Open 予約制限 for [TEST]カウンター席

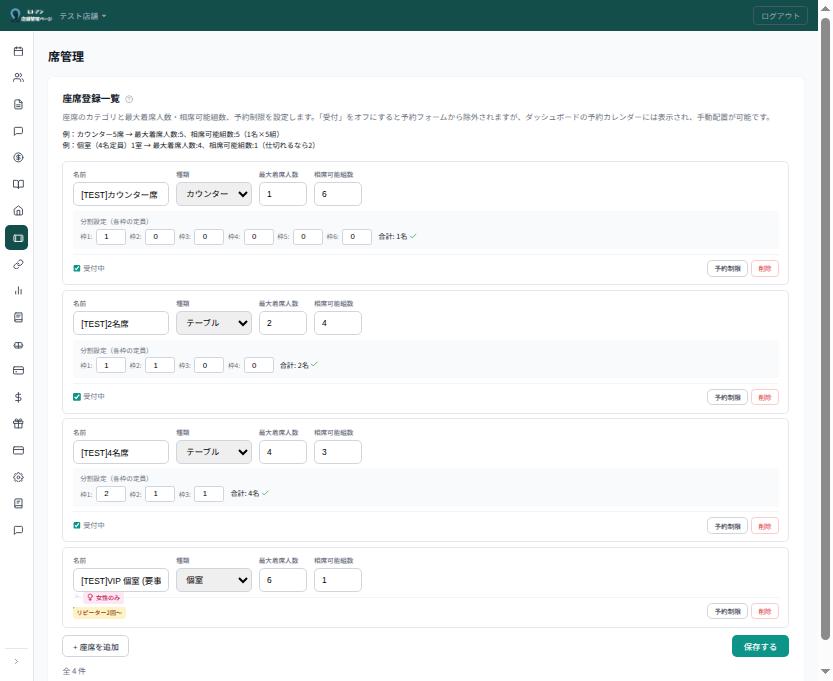point(727,269)
